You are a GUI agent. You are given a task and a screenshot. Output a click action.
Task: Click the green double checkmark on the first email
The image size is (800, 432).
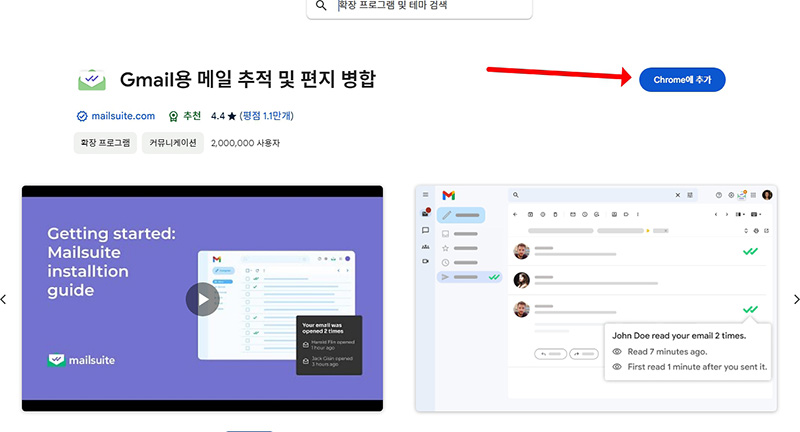[750, 251]
